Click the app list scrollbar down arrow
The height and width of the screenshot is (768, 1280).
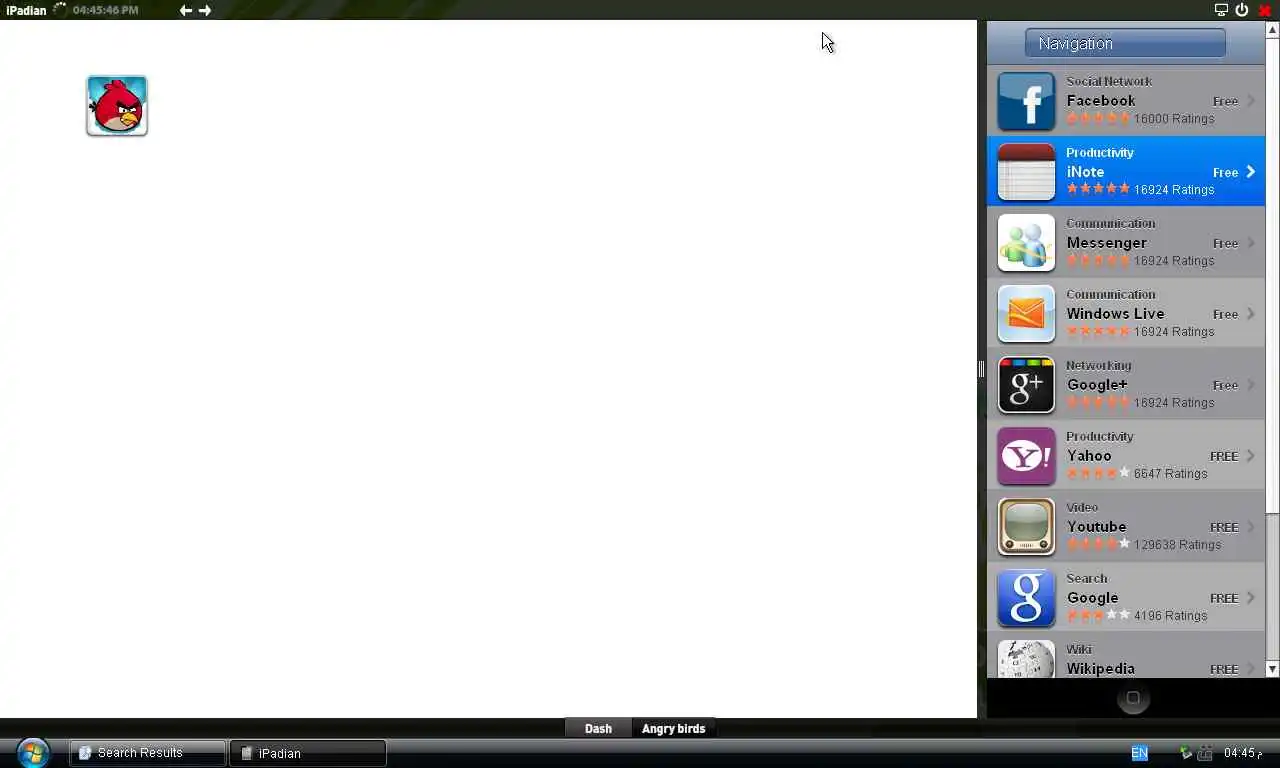1272,669
